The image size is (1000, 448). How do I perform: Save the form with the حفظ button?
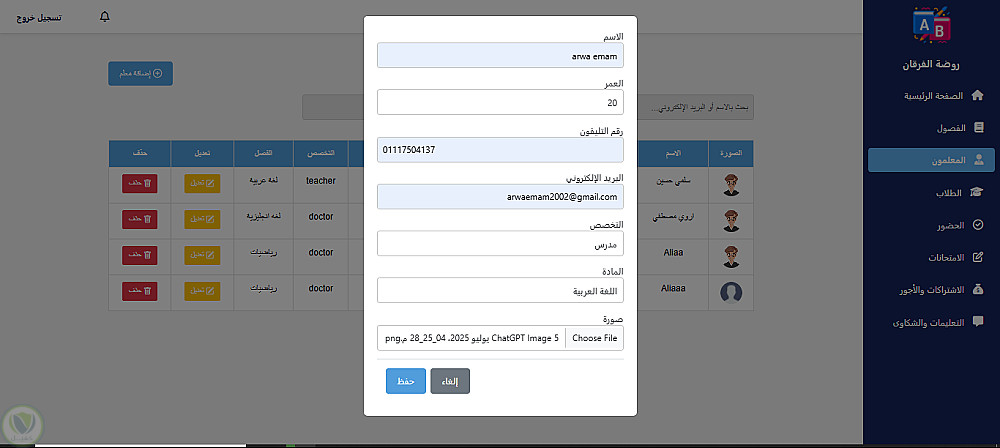(405, 381)
